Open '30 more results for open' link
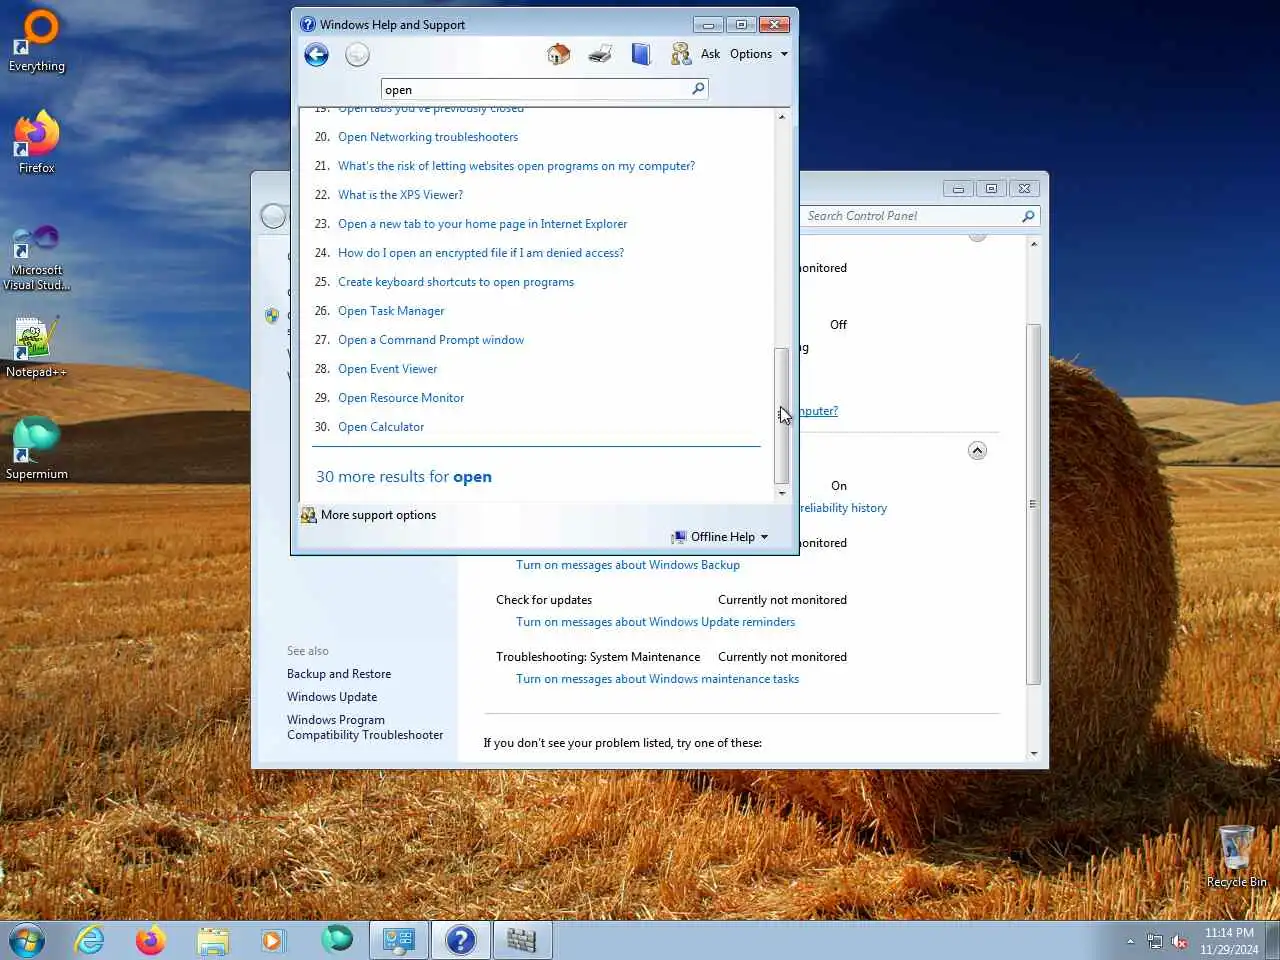1280x960 pixels. 404,477
